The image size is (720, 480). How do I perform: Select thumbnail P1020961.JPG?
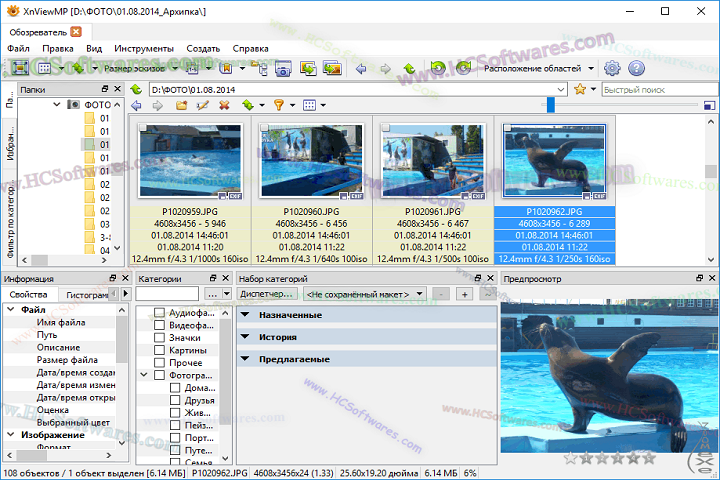pos(433,161)
